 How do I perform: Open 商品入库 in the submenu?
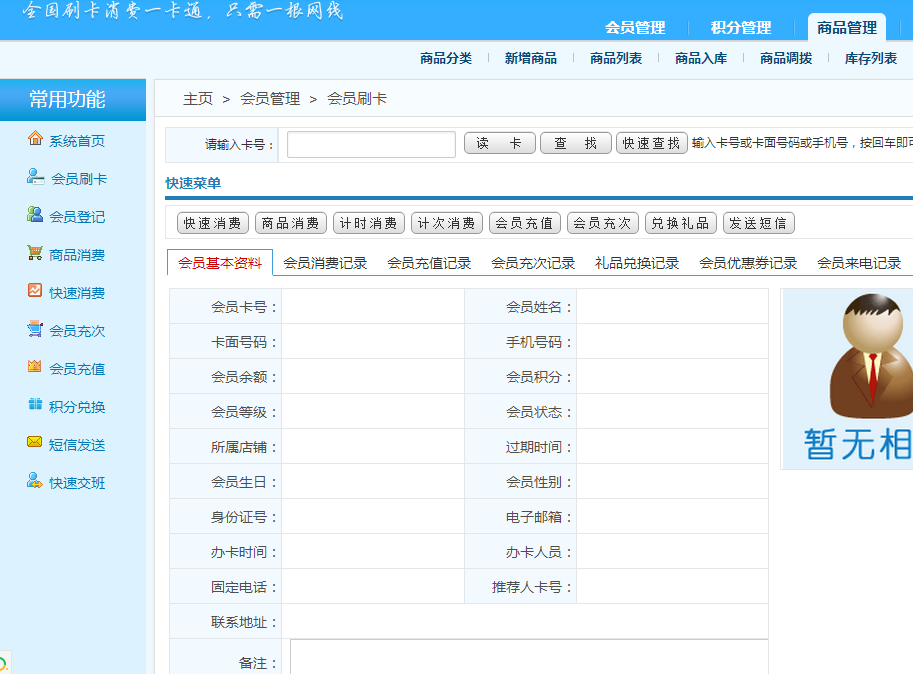tap(701, 59)
